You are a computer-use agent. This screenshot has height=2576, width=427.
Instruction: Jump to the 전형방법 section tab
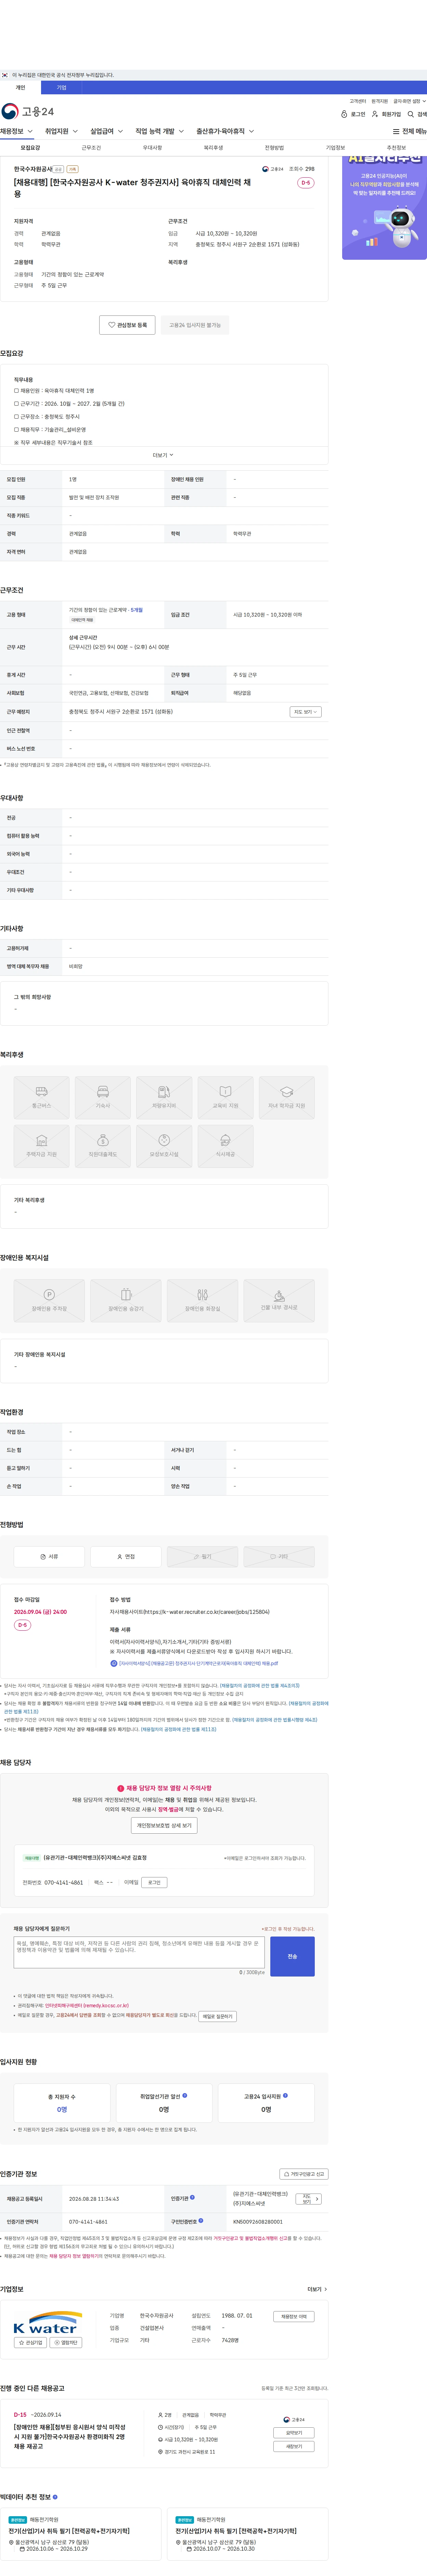(274, 148)
